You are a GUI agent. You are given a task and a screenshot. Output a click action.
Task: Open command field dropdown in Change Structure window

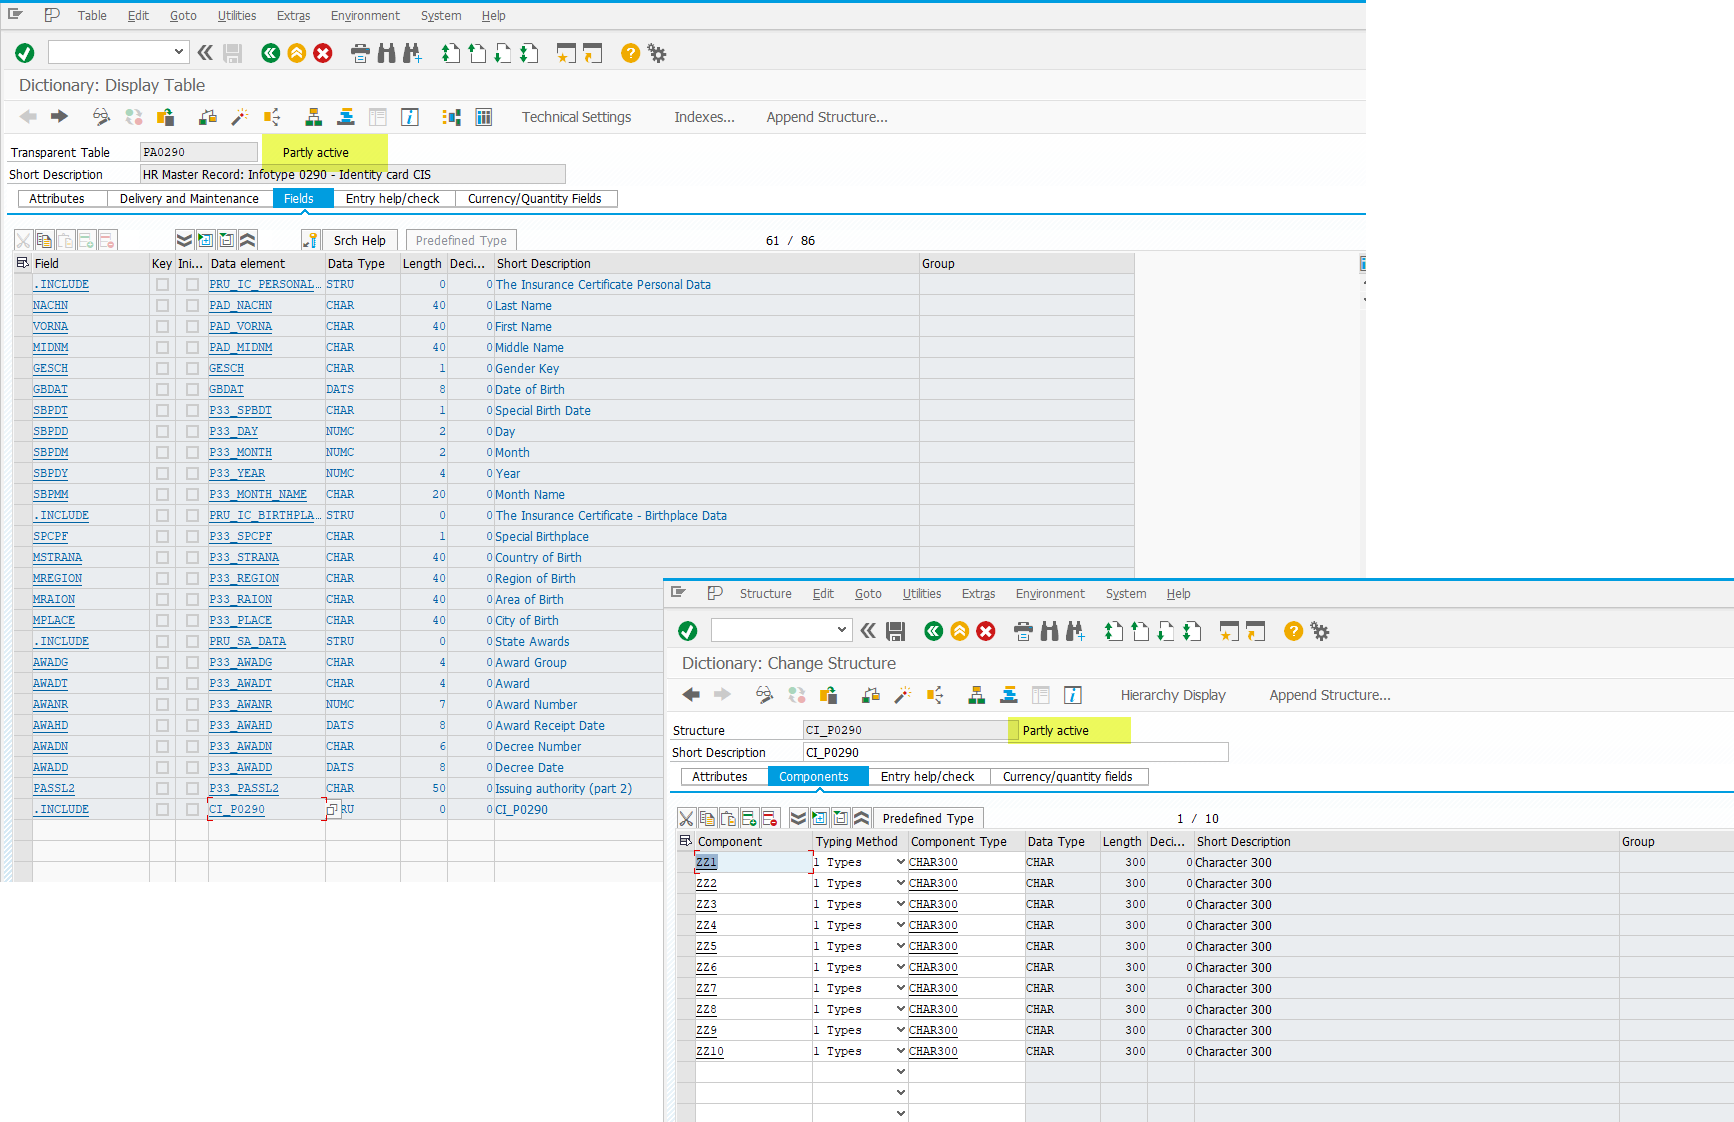tap(842, 630)
